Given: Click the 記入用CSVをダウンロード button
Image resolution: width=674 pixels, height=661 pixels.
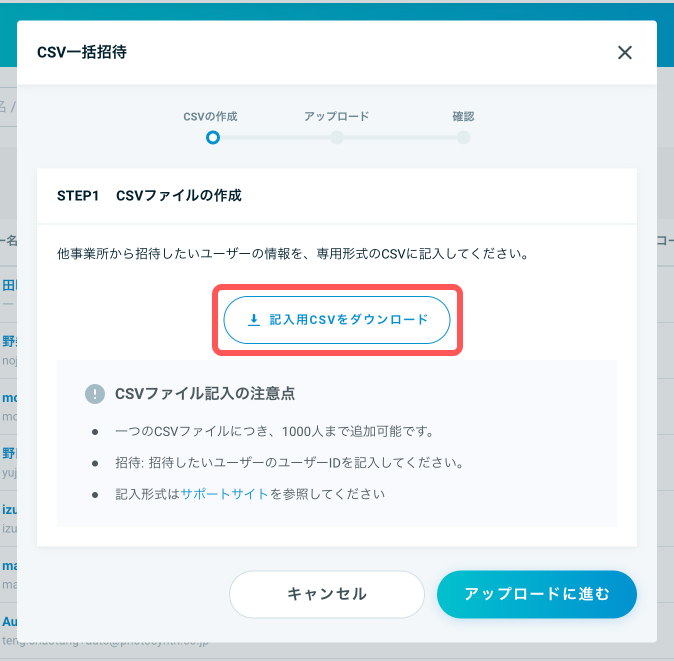Looking at the screenshot, I should tap(337, 320).
